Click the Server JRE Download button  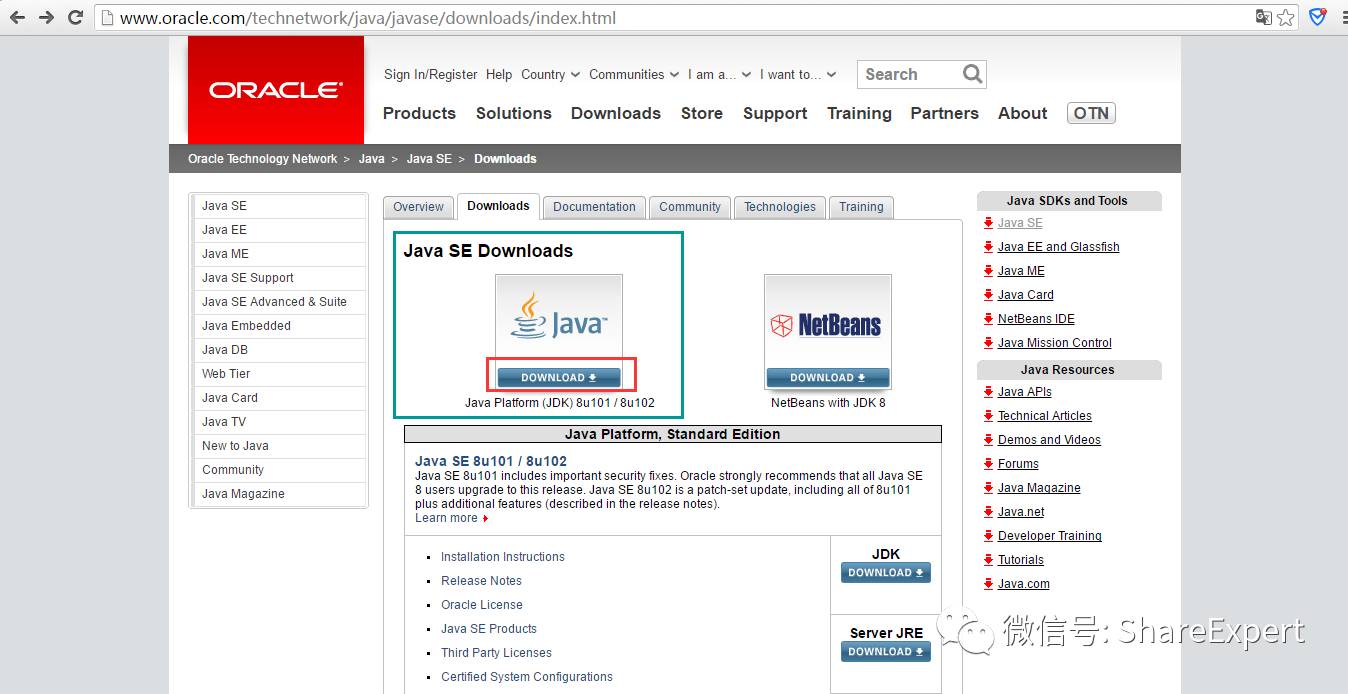pyautogui.click(x=886, y=651)
